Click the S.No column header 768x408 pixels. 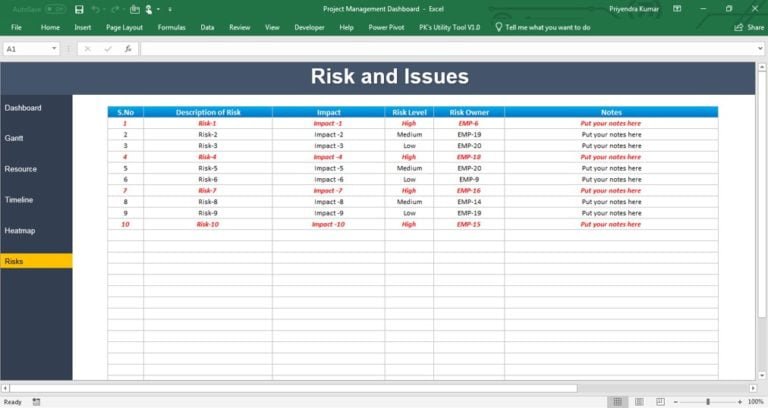coord(125,112)
